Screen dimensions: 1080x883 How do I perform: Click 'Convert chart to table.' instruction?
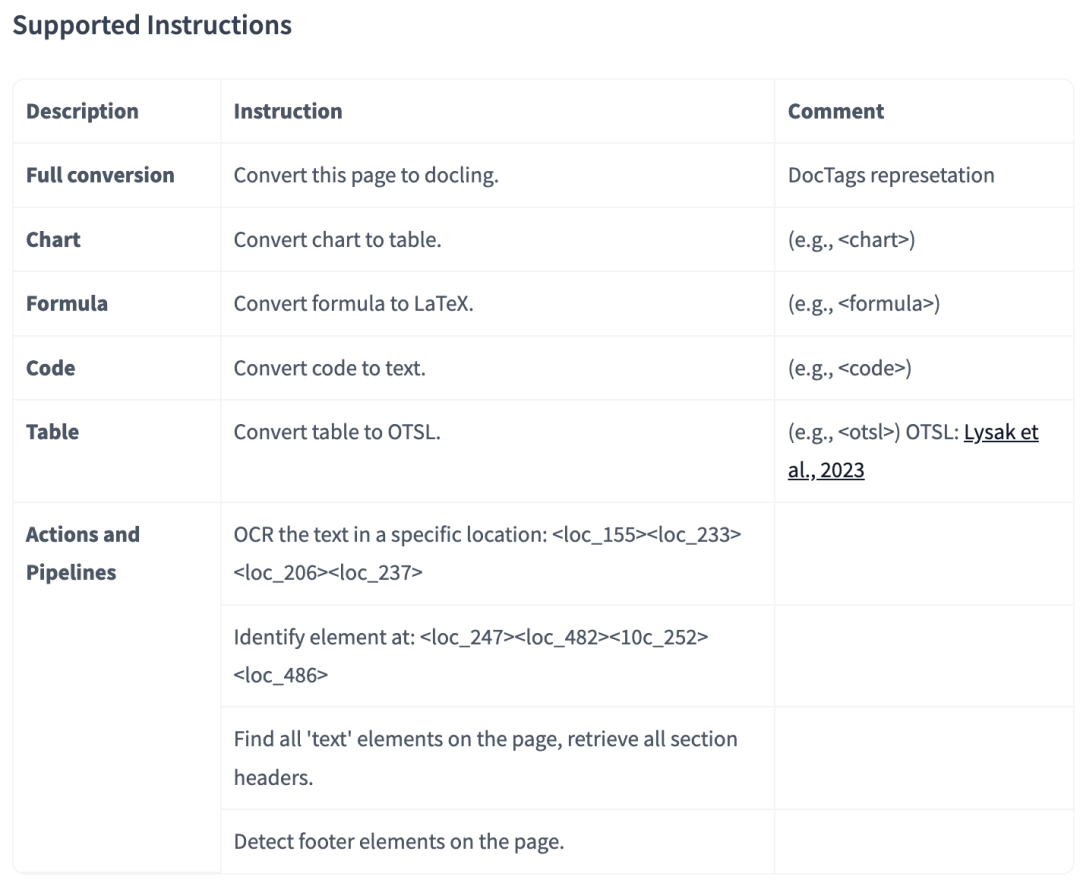pos(338,239)
